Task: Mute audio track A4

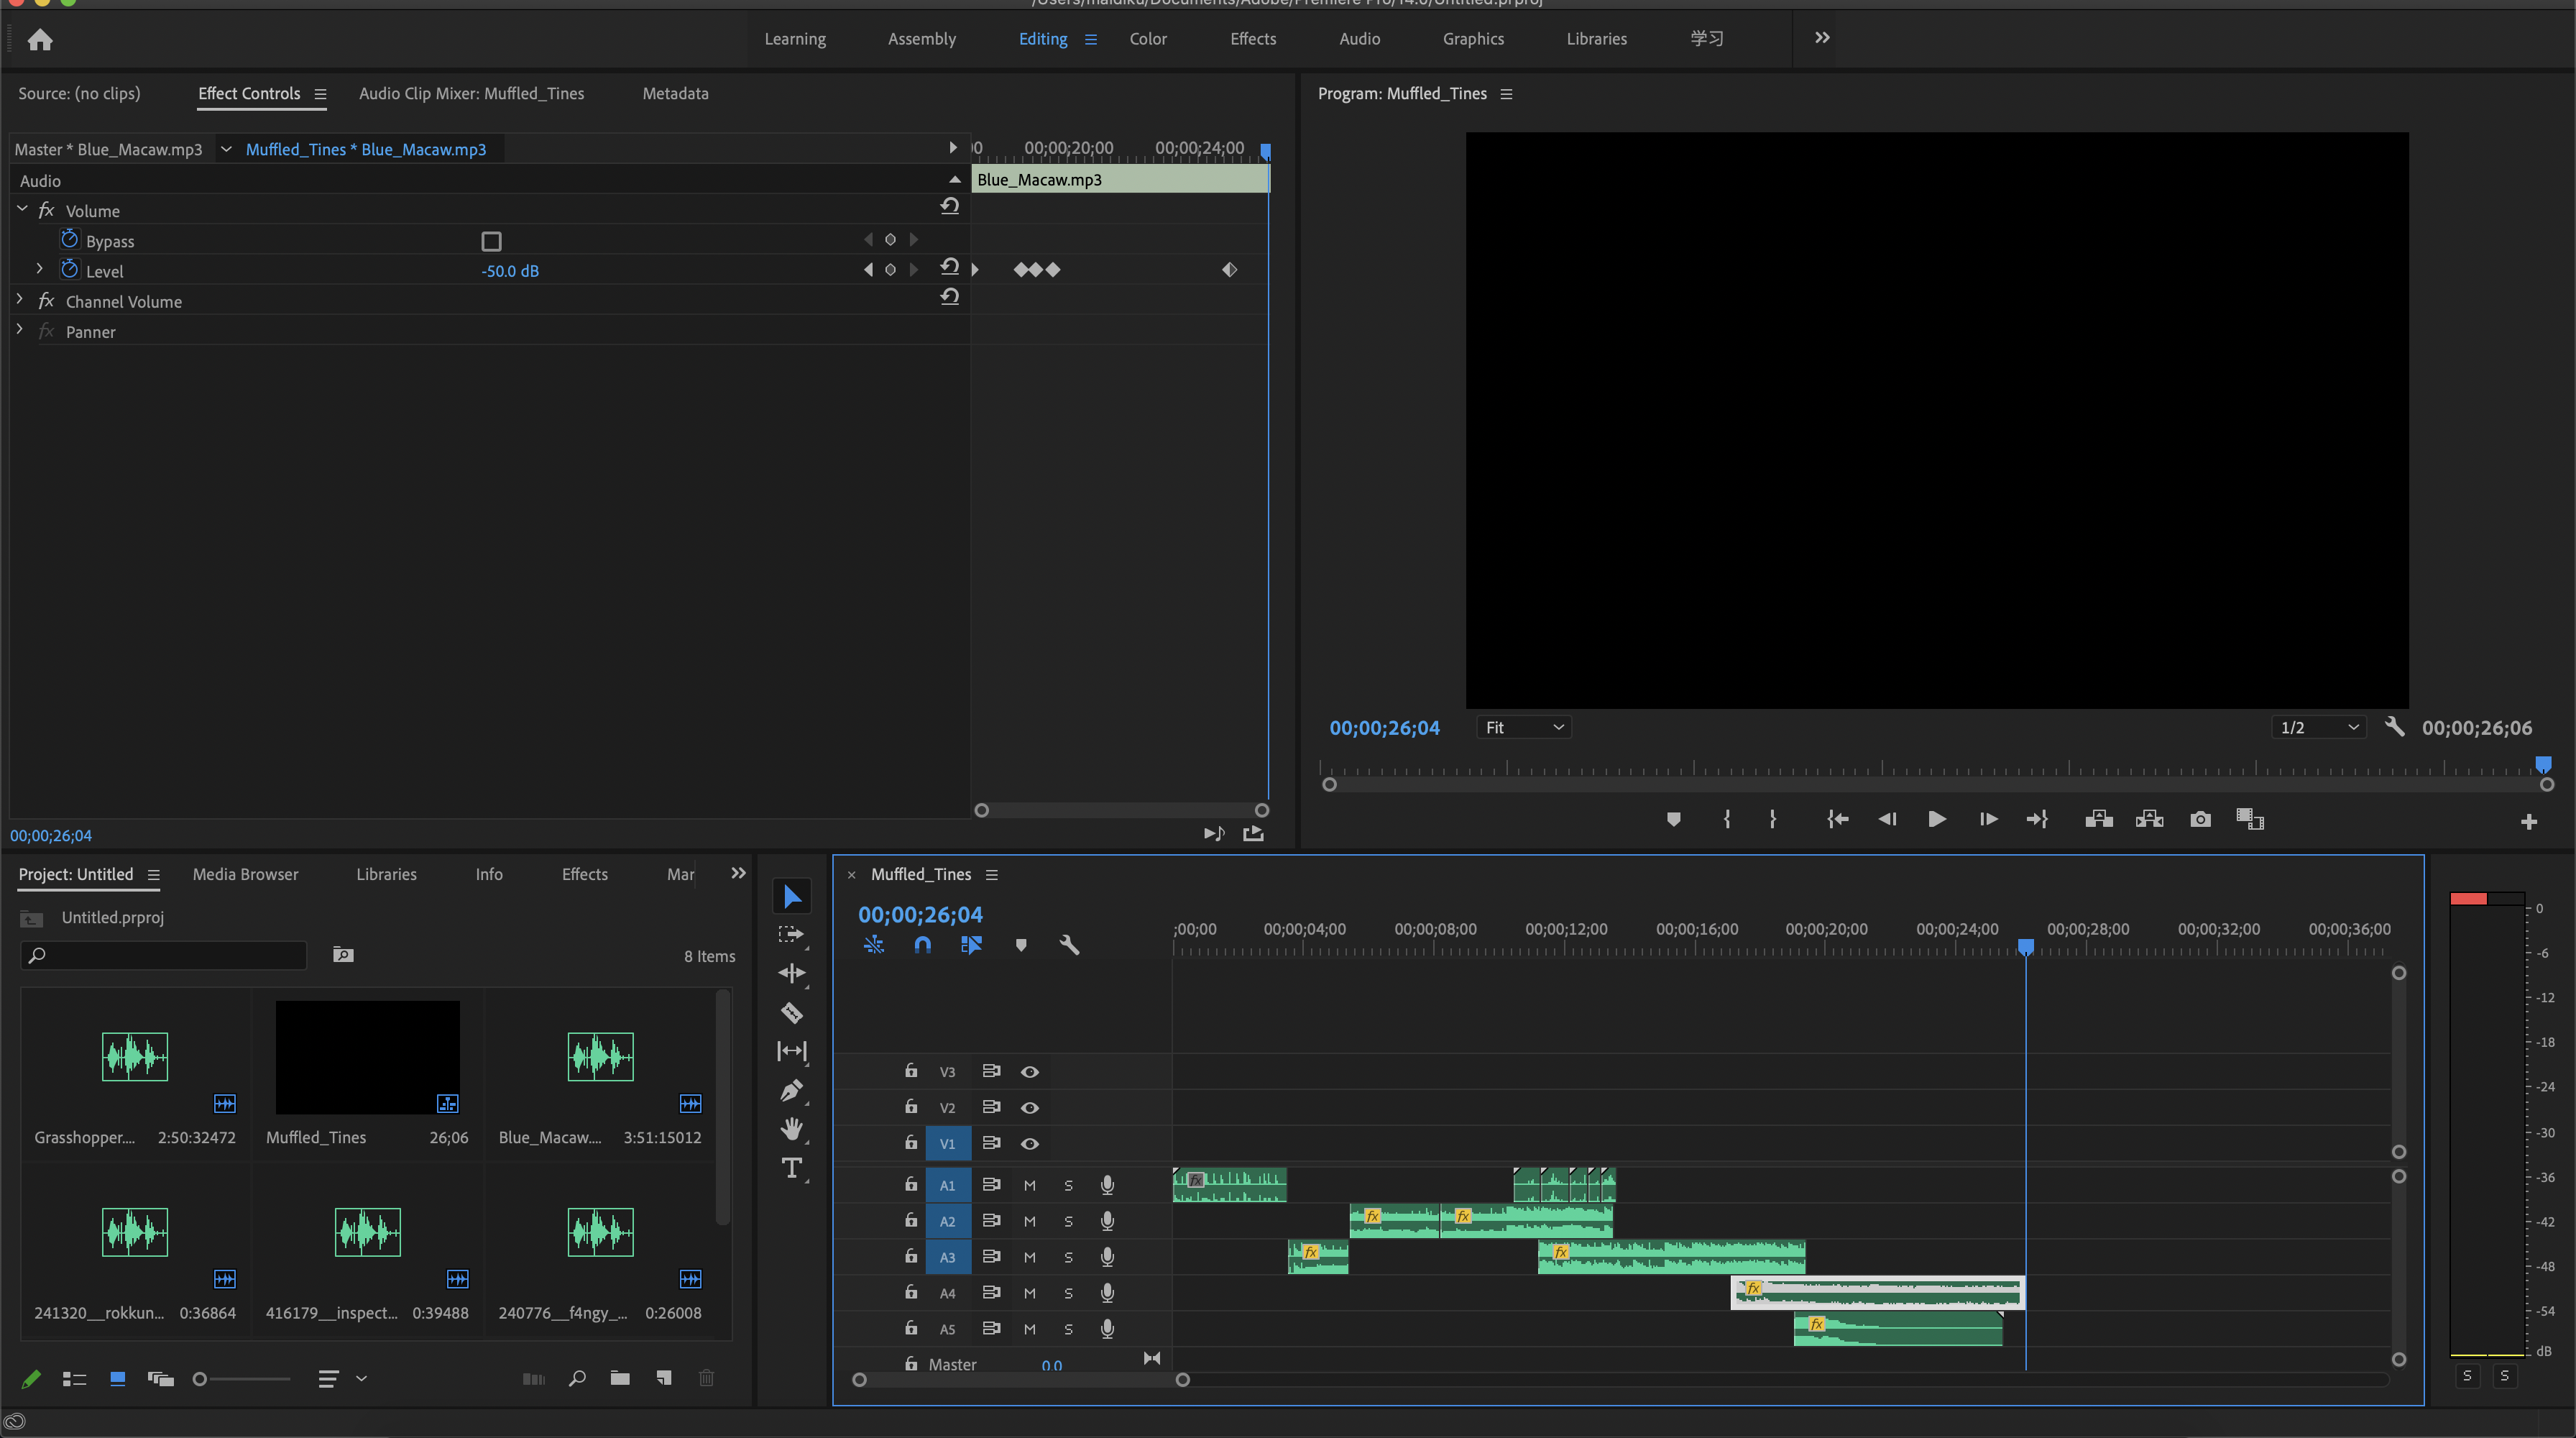Action: (x=1029, y=1293)
